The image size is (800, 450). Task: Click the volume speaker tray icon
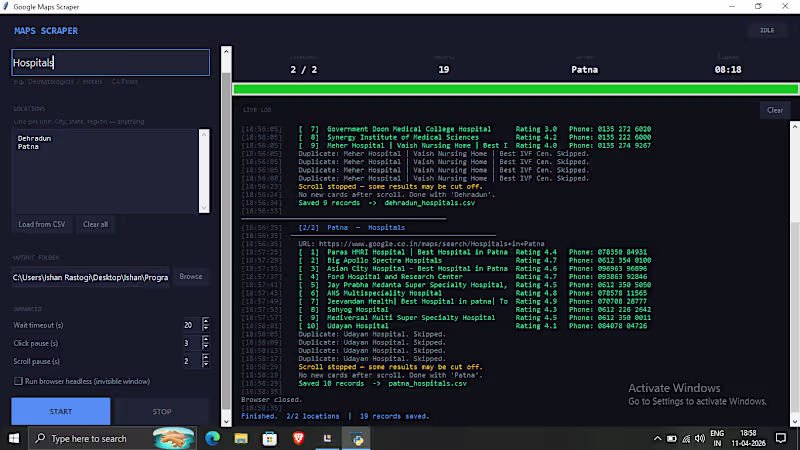(700, 438)
